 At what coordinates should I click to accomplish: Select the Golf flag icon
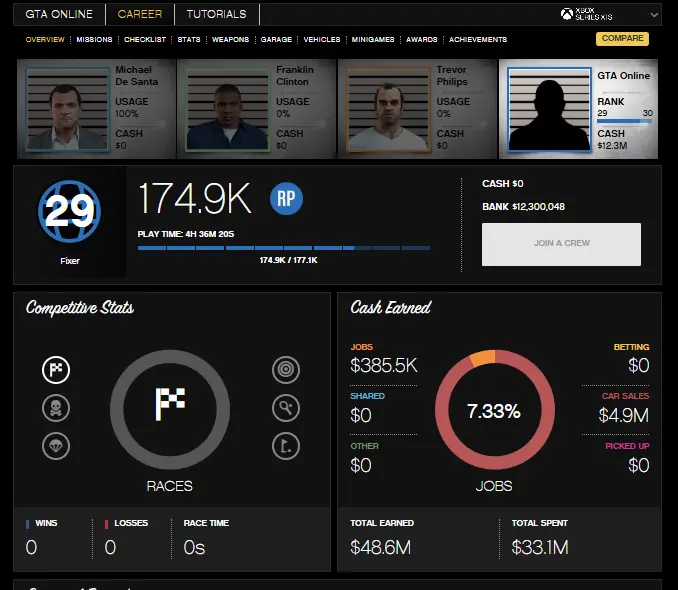tap(286, 445)
